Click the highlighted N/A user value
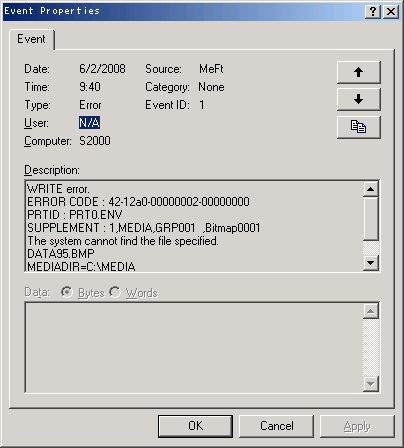The width and height of the screenshot is (404, 448). 89,123
